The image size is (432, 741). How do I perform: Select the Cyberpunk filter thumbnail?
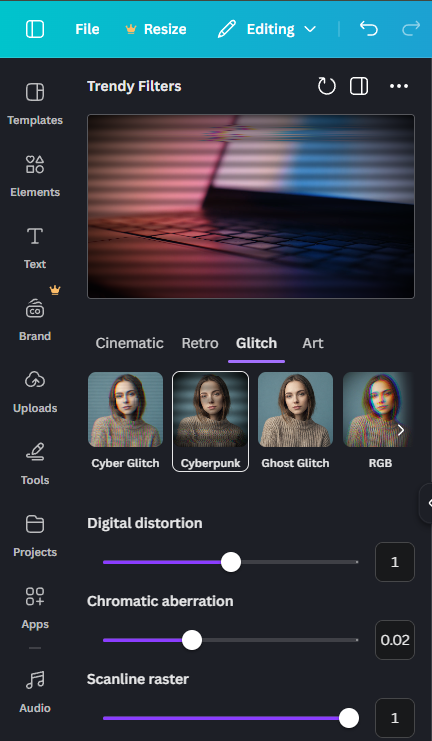(210, 421)
